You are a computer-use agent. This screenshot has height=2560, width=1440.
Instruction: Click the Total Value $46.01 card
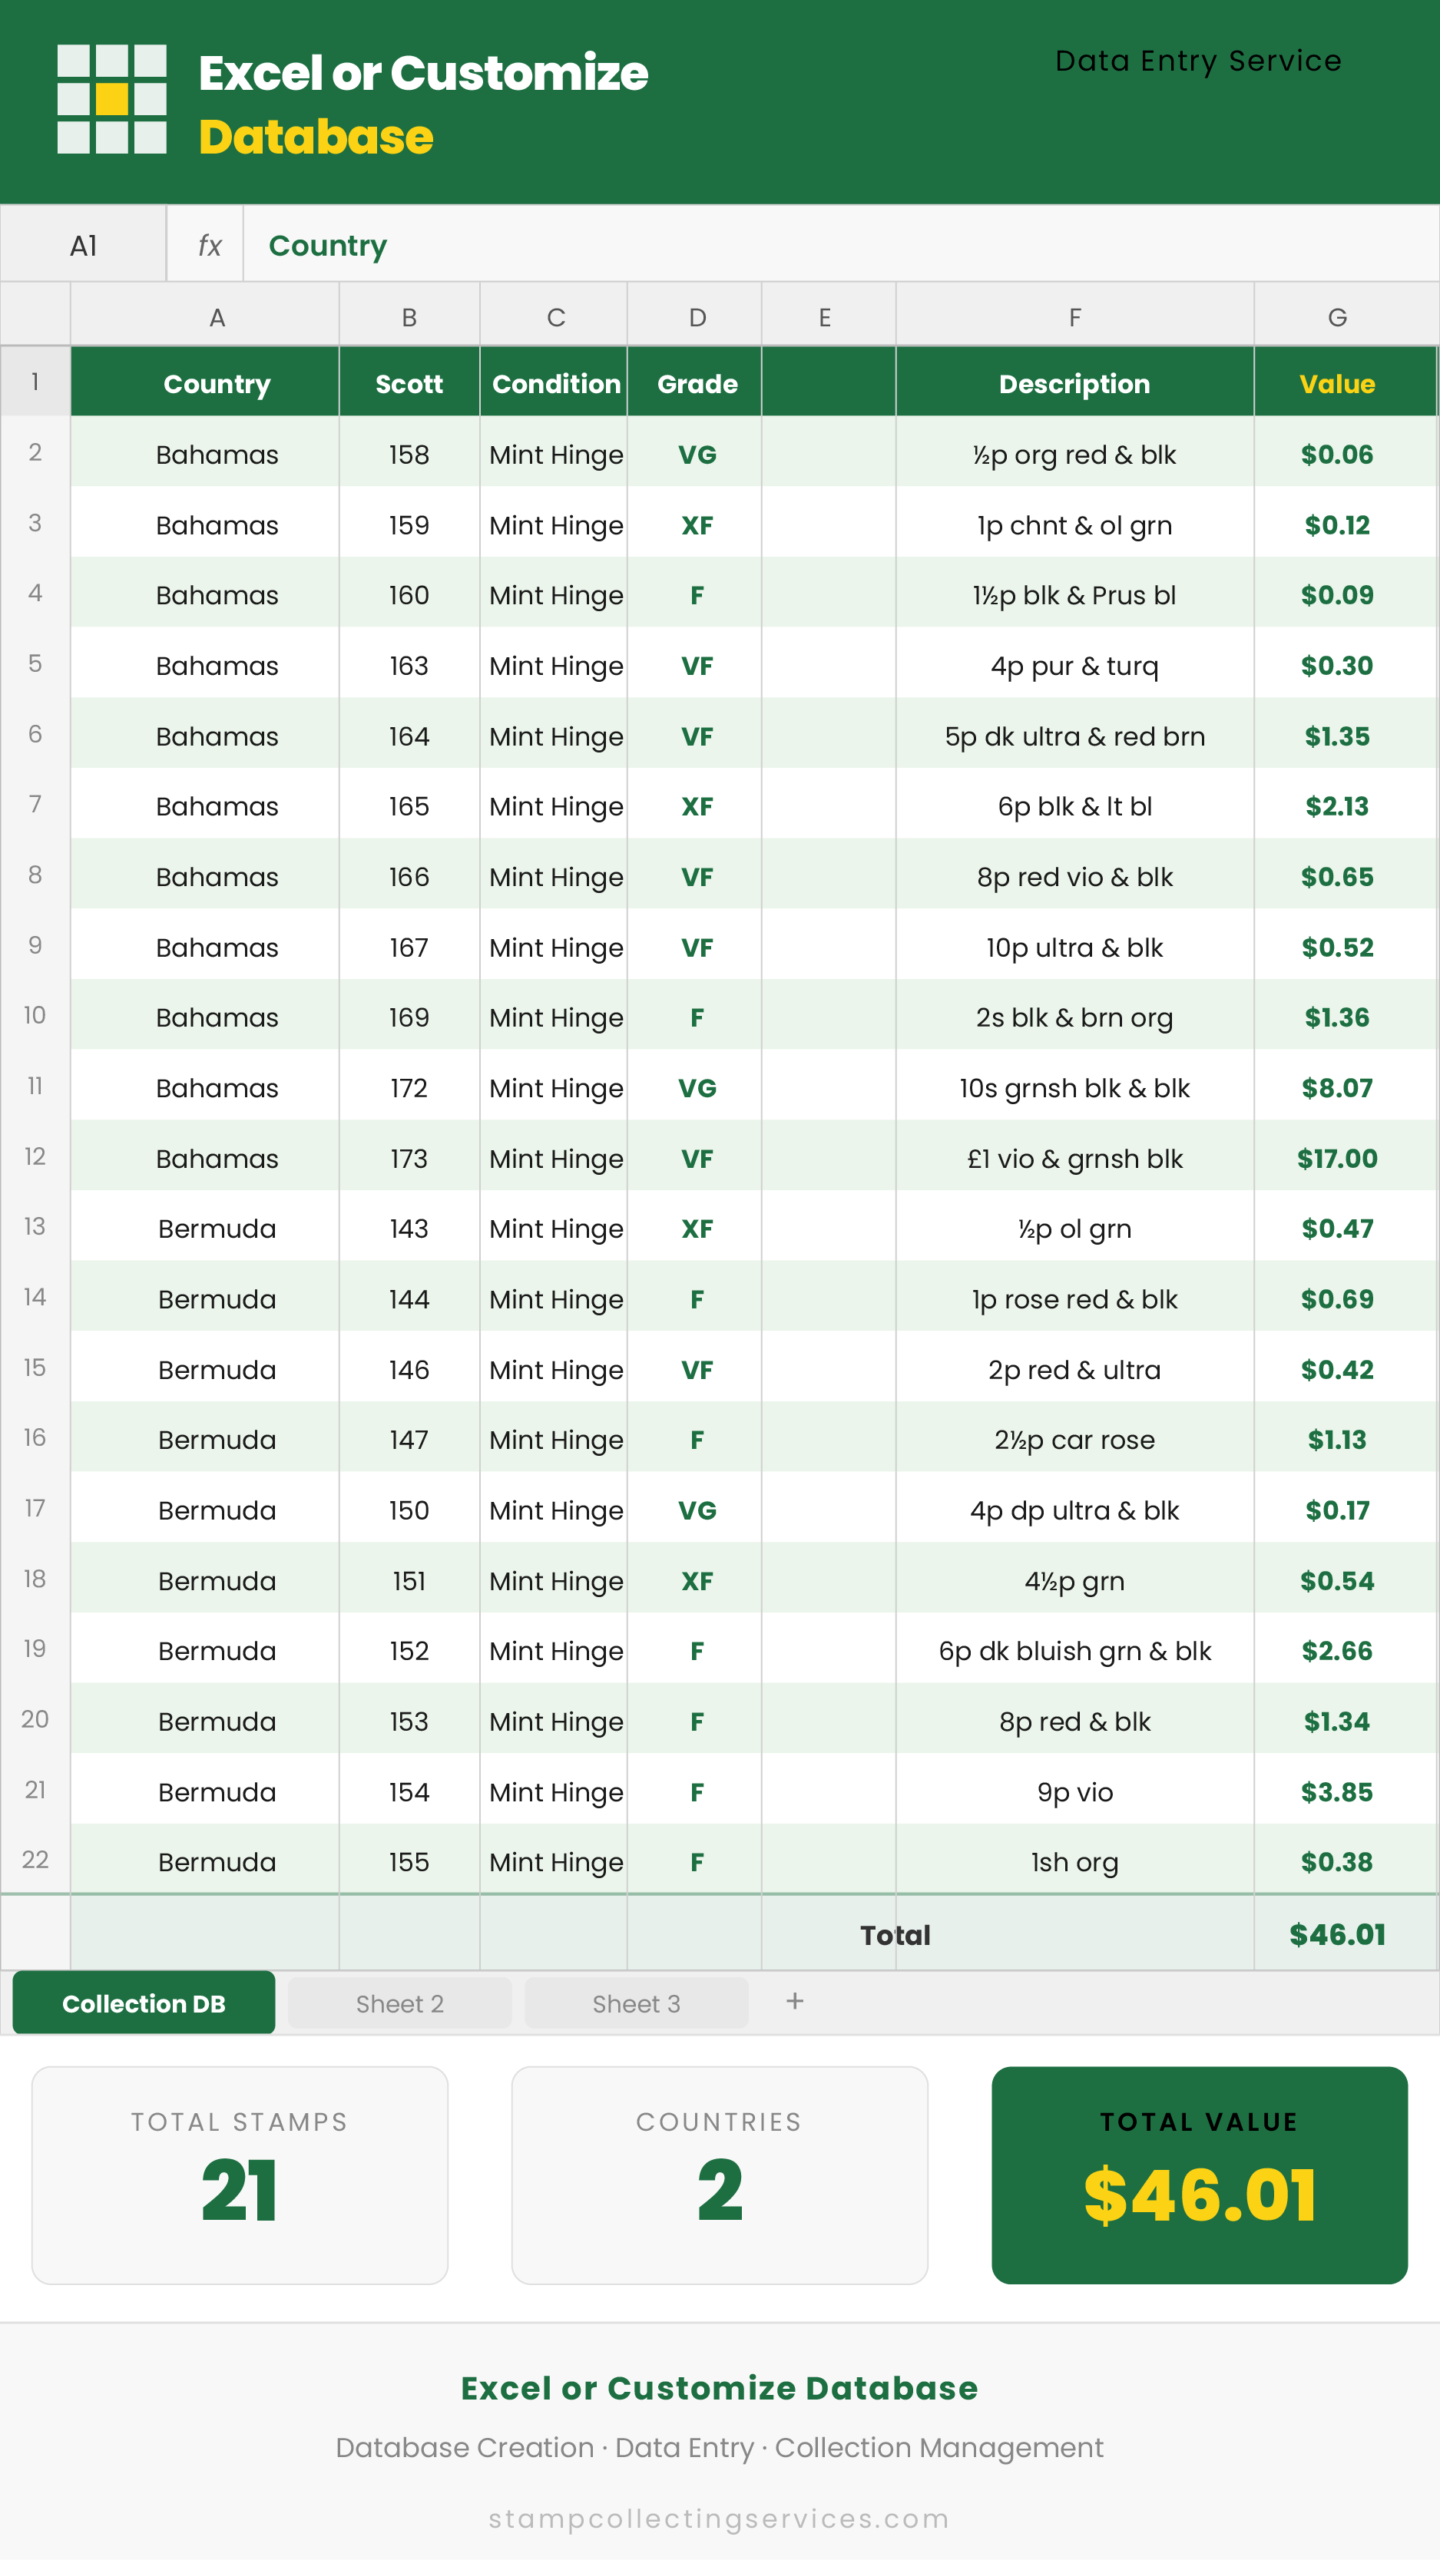[x=1199, y=2175]
